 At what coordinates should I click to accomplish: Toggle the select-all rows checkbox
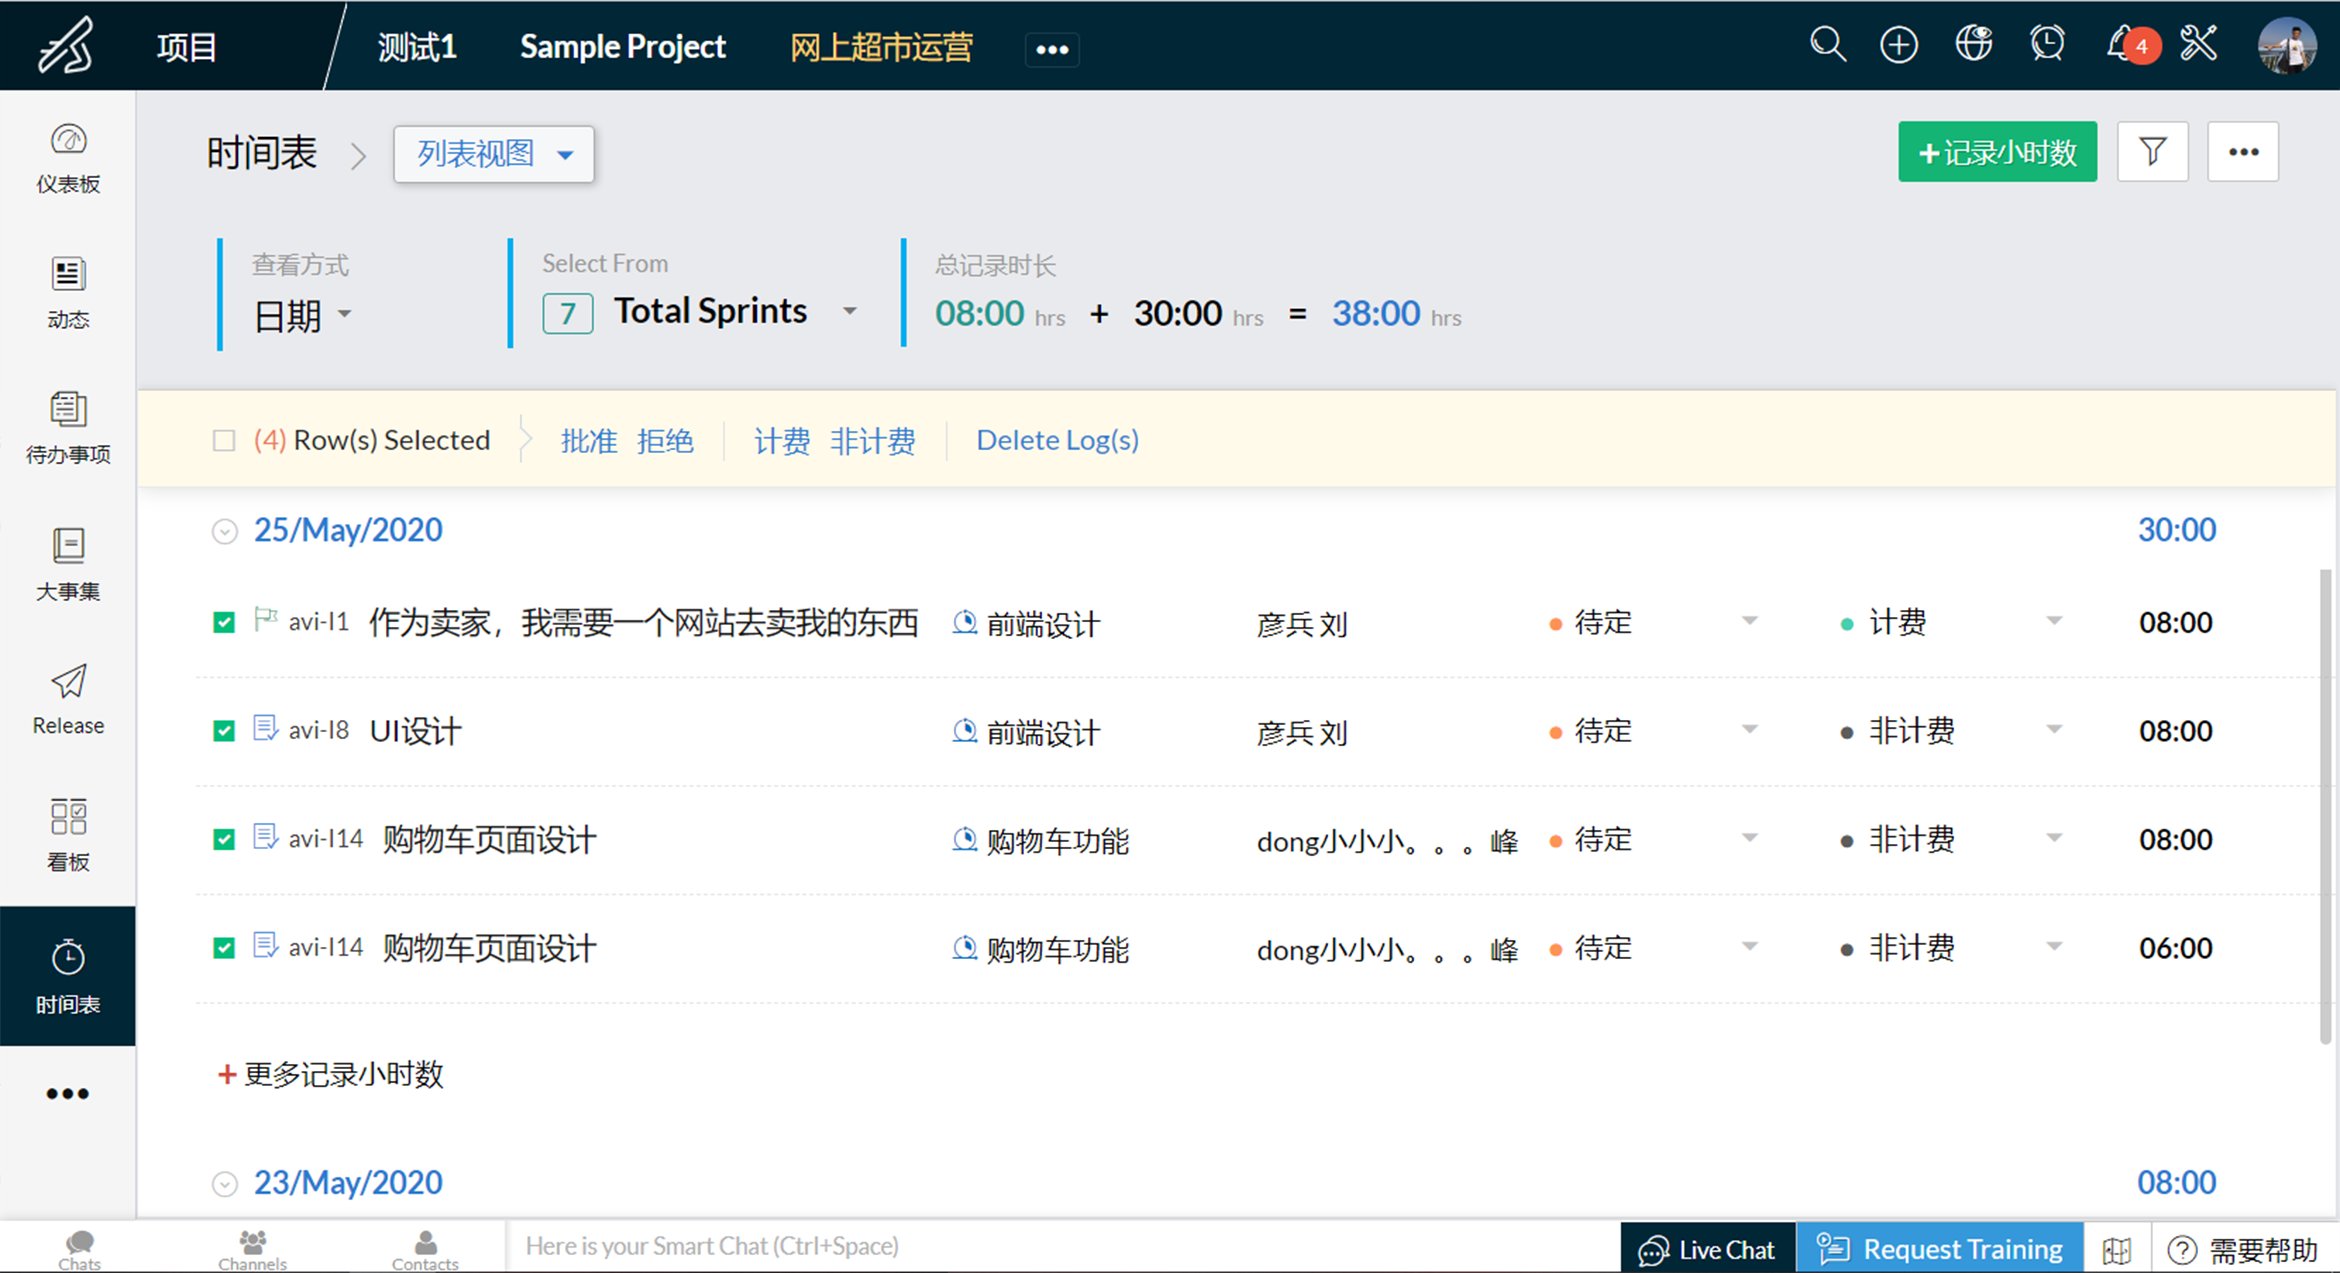[x=224, y=441]
